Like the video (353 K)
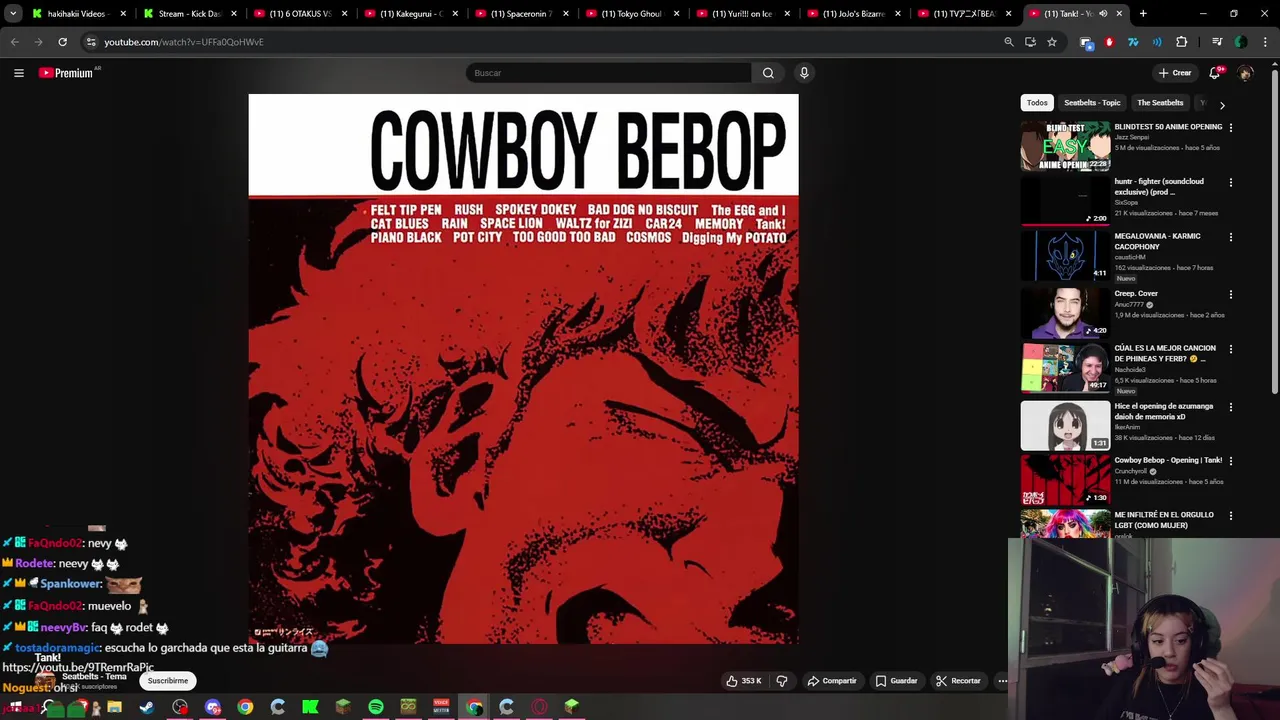This screenshot has width=1280, height=720. click(x=744, y=681)
